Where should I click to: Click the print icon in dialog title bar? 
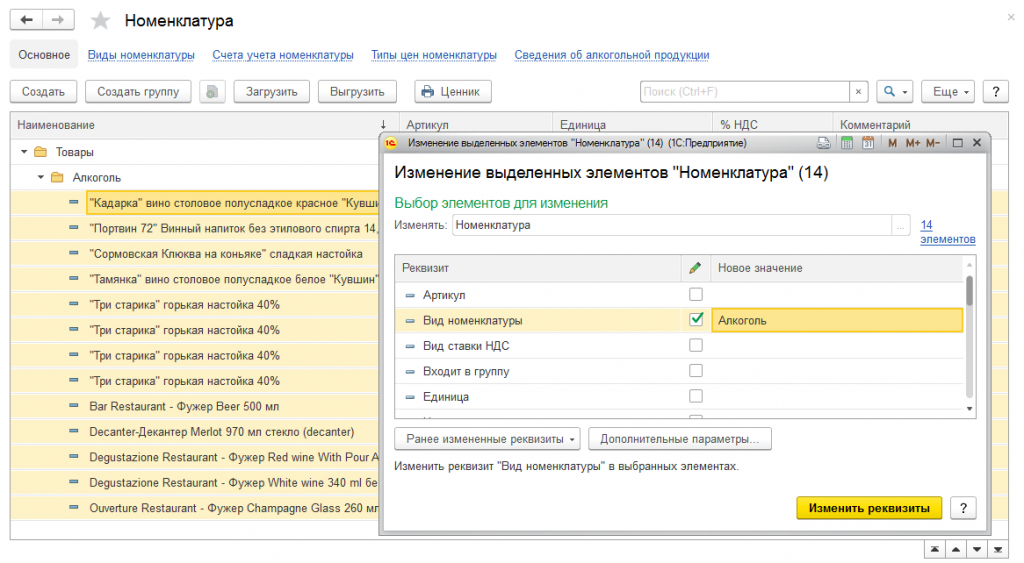pos(824,144)
